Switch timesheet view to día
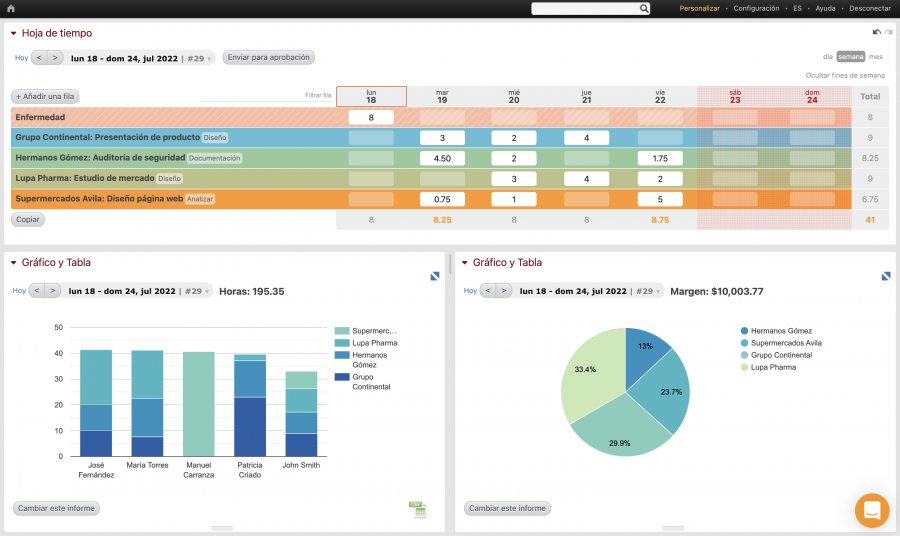This screenshot has width=900, height=536. pos(827,57)
